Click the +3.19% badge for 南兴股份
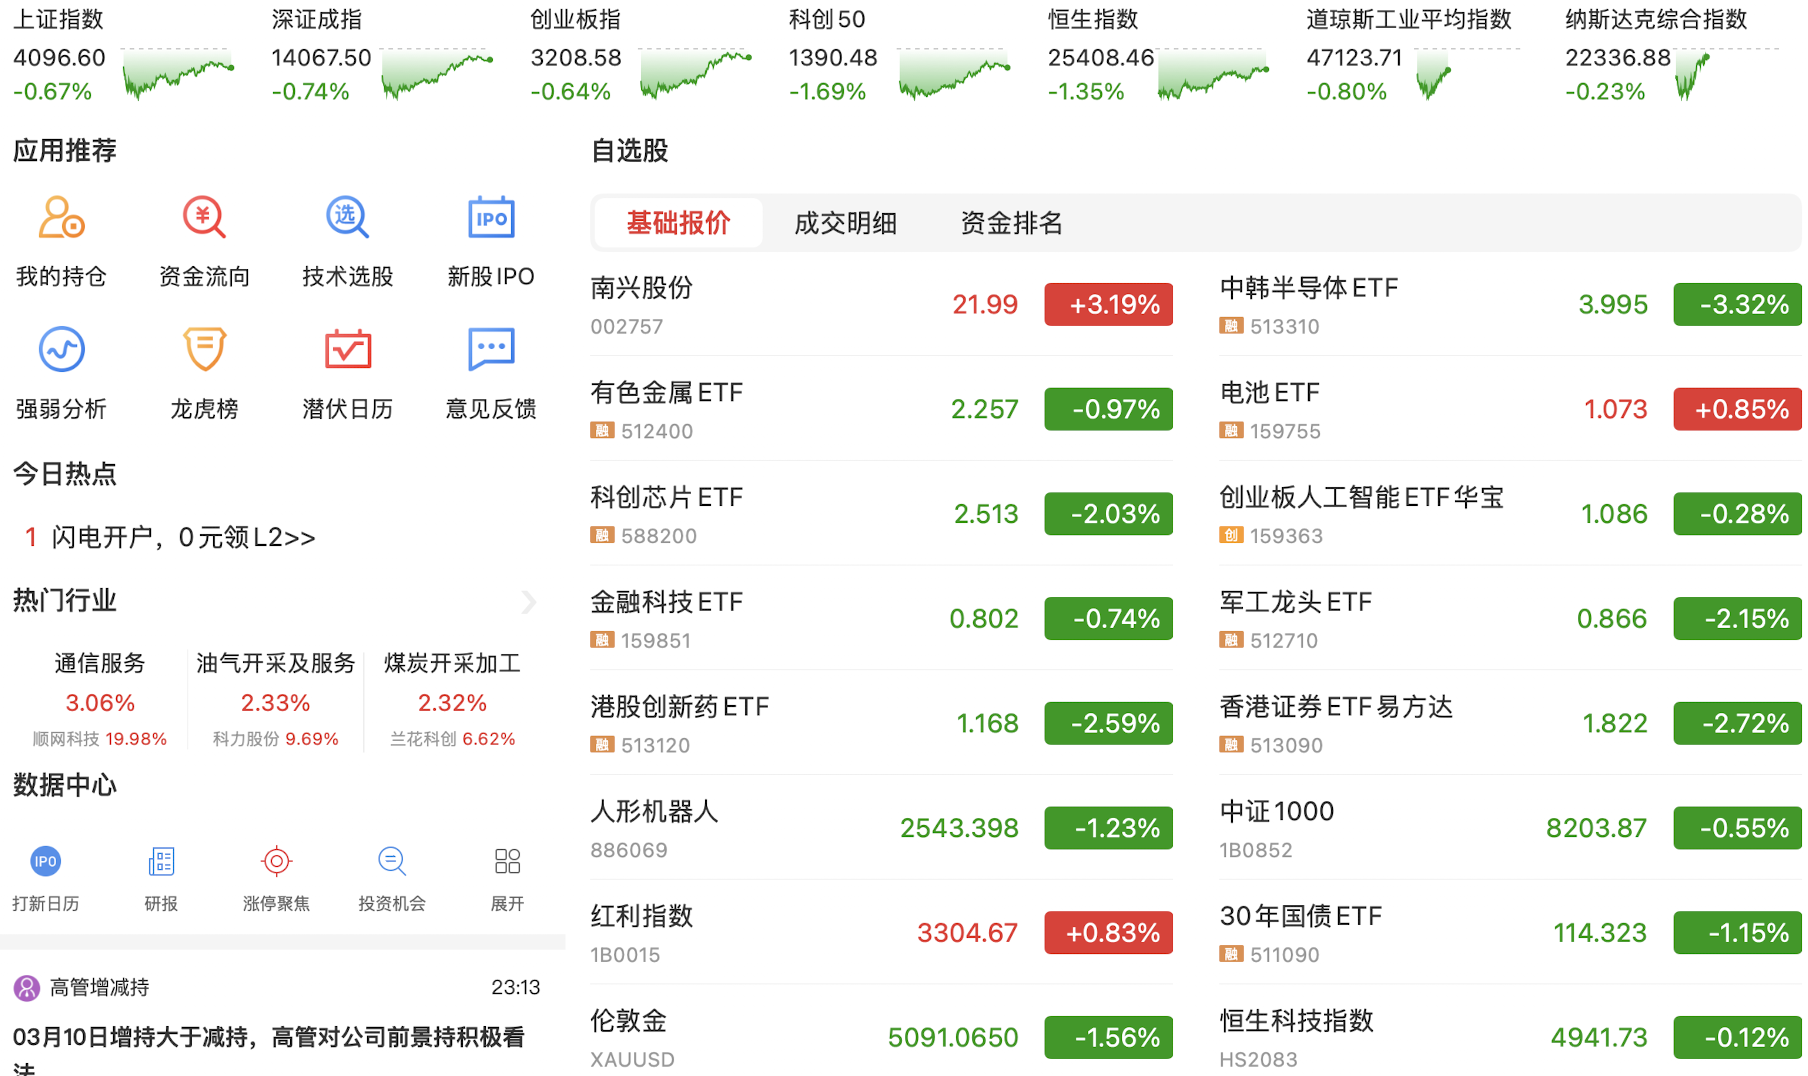The image size is (1808, 1076). tap(1108, 305)
